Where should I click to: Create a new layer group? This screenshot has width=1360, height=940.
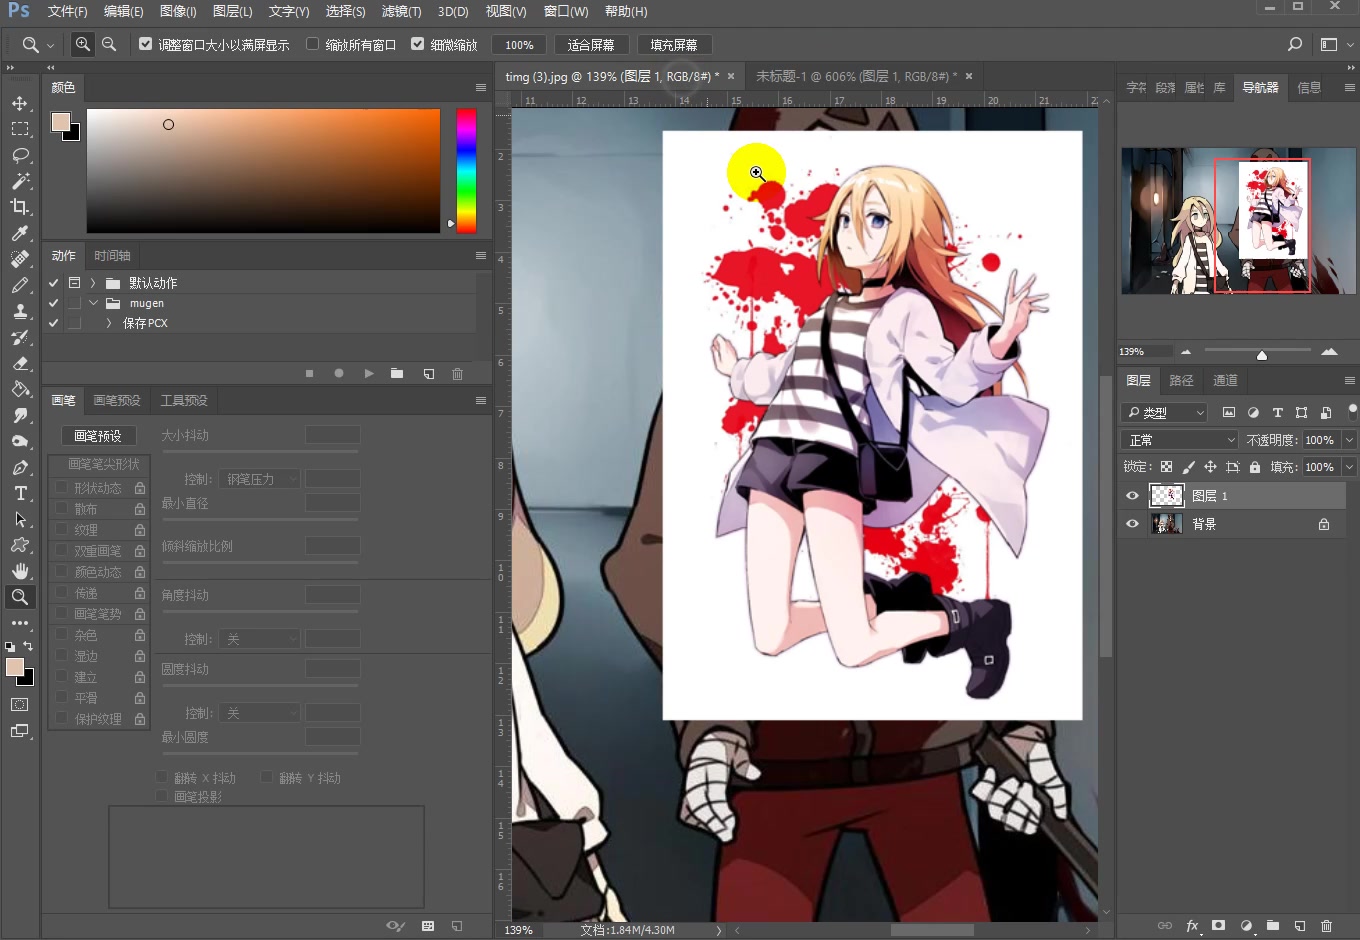coord(1273,926)
